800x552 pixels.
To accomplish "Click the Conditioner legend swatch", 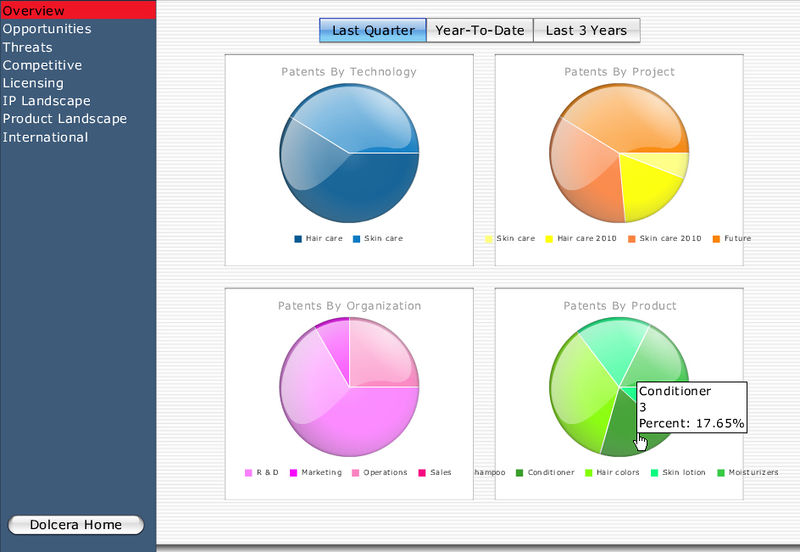I will (519, 473).
